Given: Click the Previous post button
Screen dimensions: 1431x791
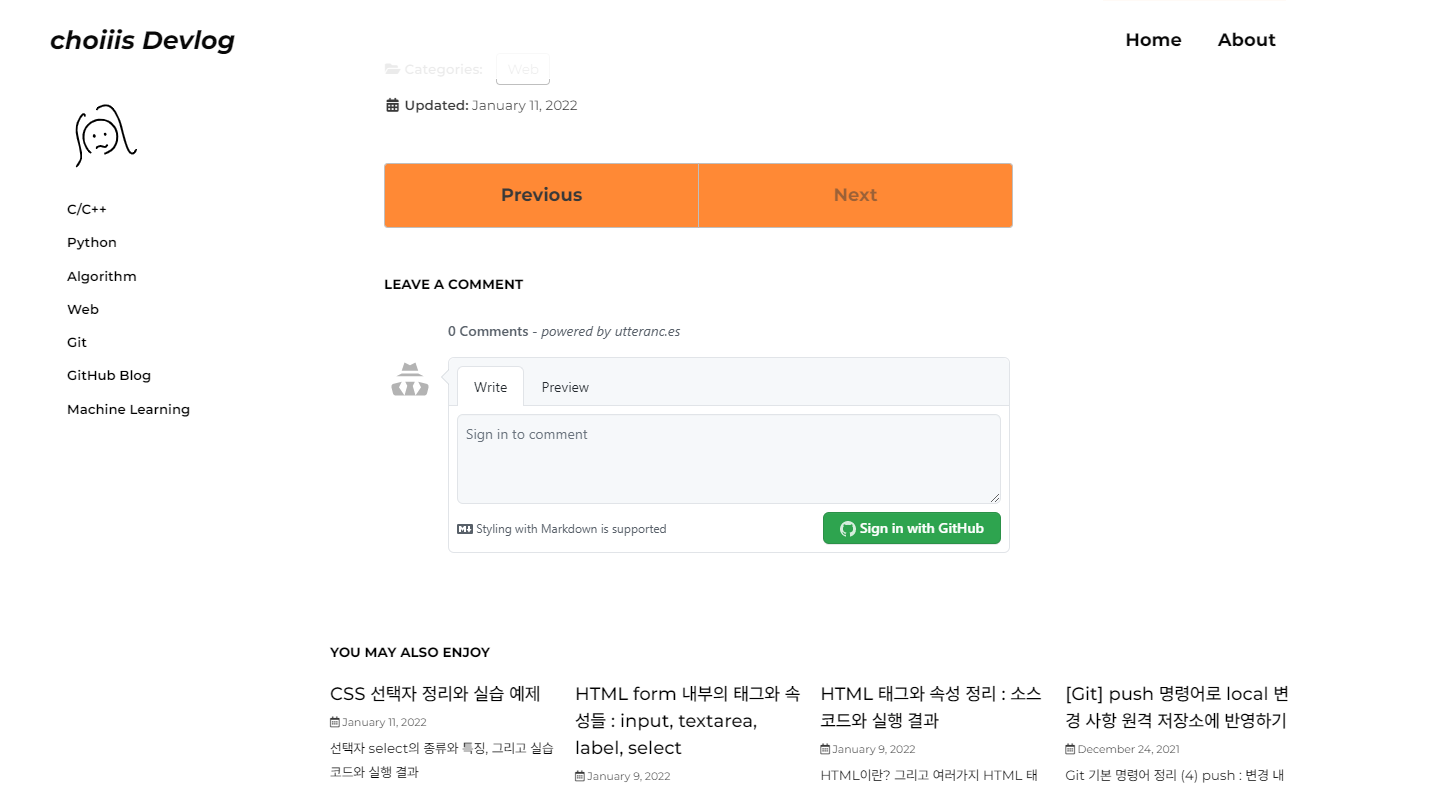Looking at the screenshot, I should [541, 194].
